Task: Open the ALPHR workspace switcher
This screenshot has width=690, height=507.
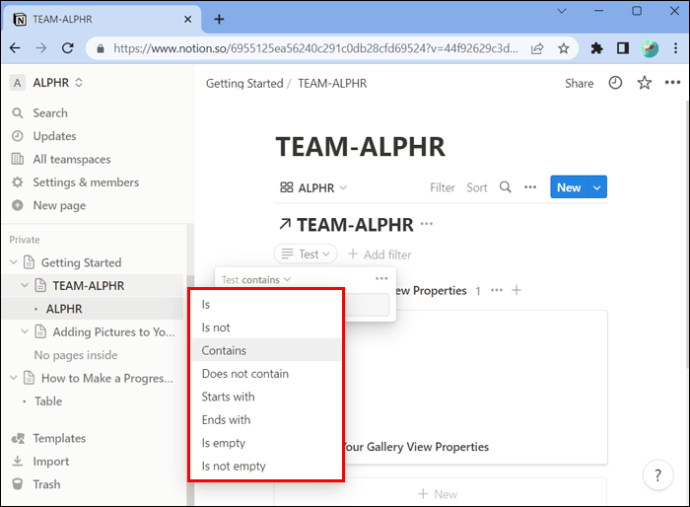Action: tap(47, 83)
